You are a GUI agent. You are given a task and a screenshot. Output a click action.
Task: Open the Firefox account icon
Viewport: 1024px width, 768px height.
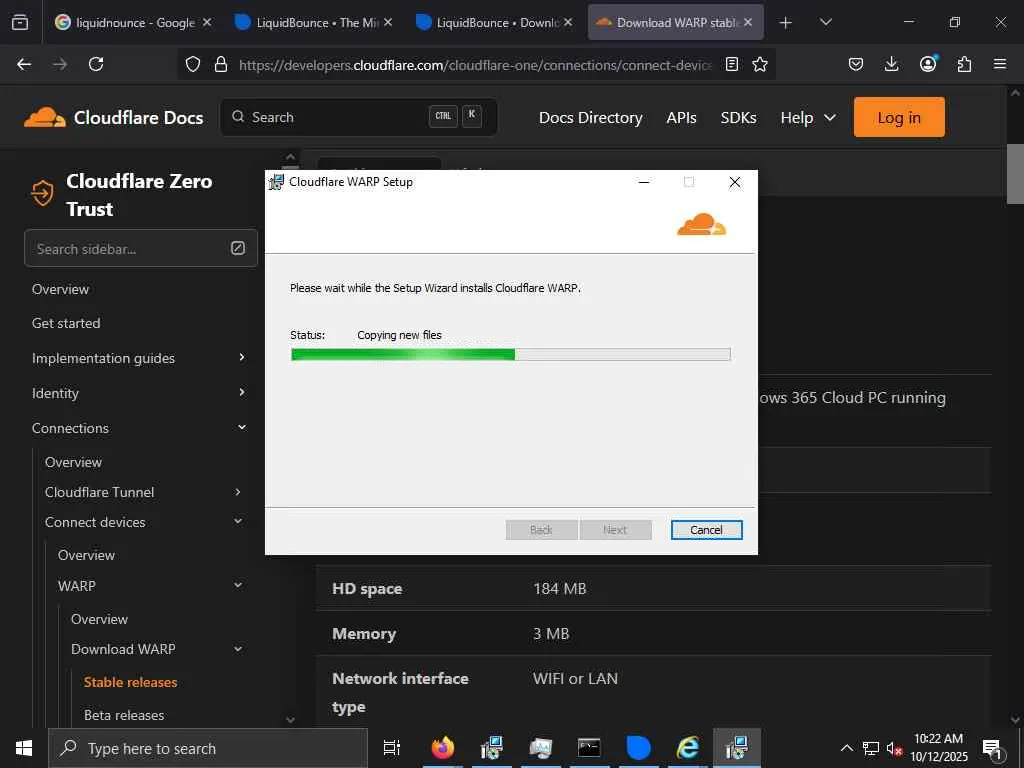pyautogui.click(x=928, y=64)
